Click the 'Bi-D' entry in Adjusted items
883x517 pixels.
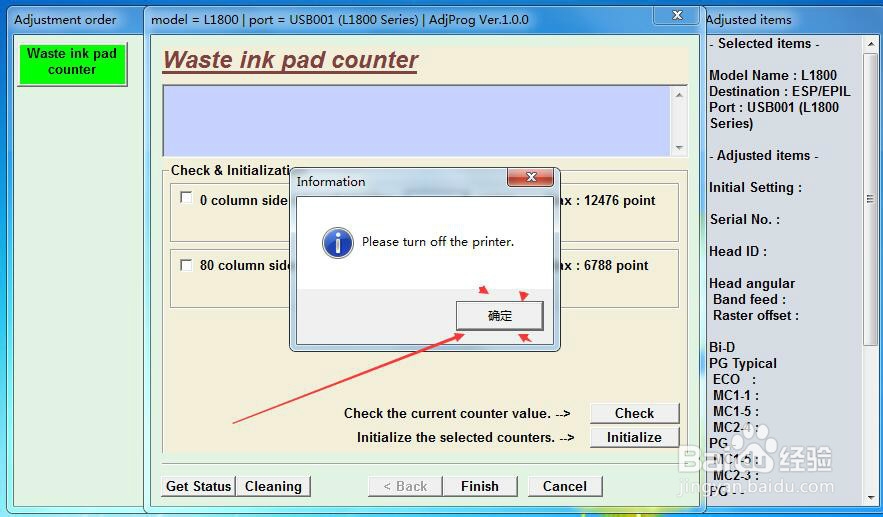[722, 347]
